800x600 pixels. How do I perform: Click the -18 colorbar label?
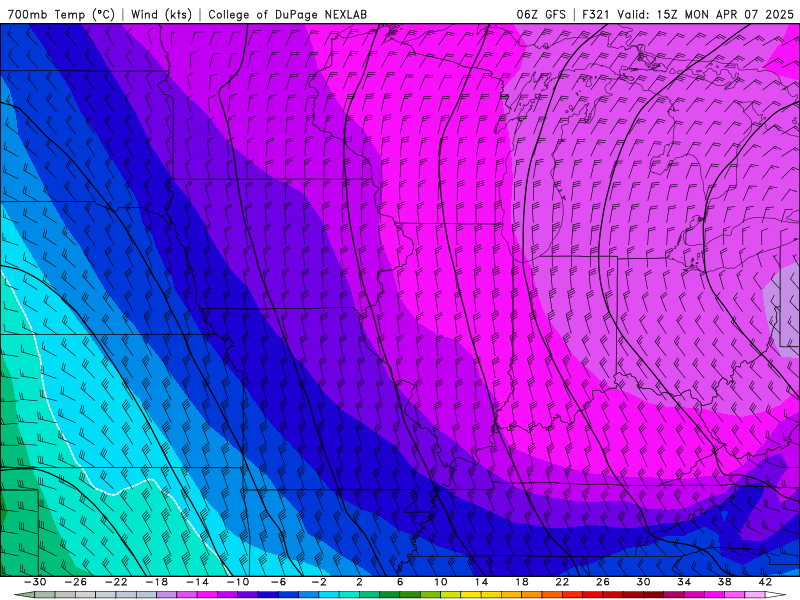(x=157, y=582)
